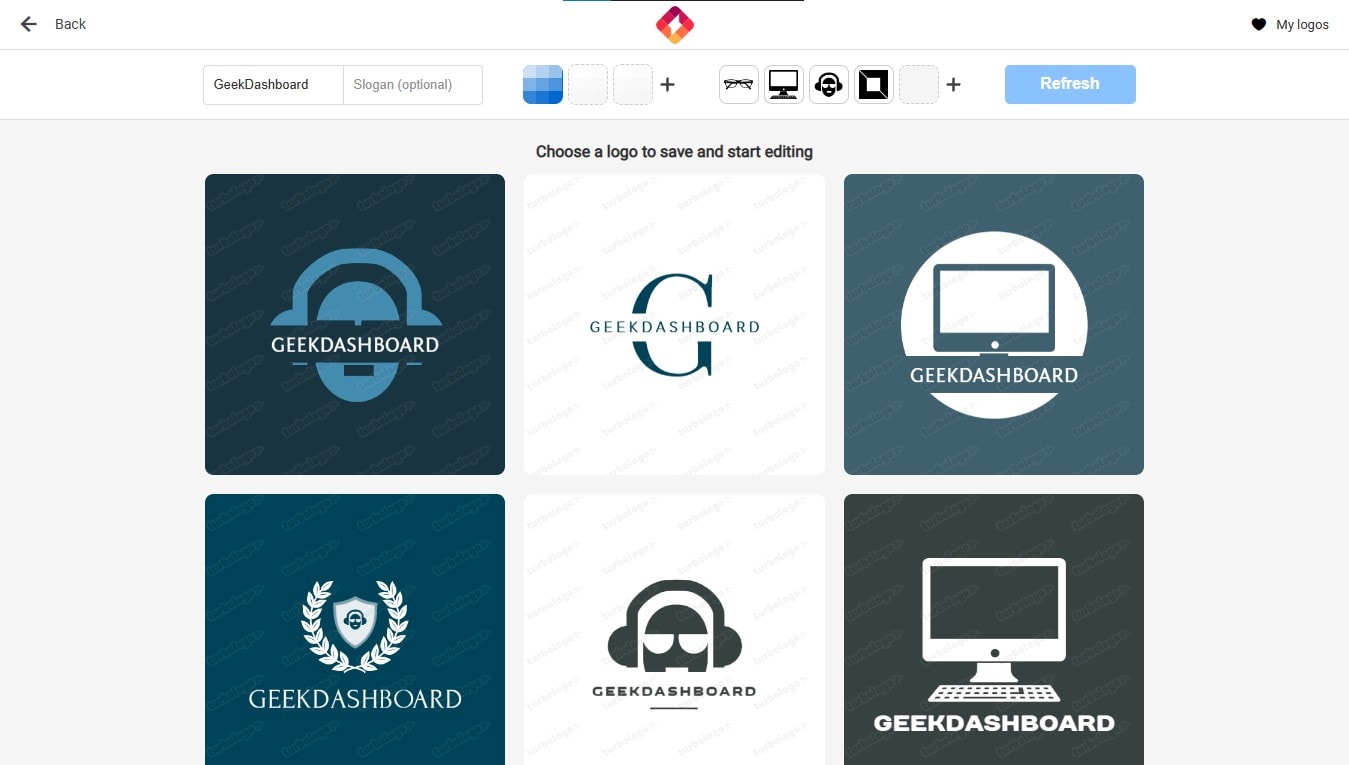
Task: Add a new icon using the plus sign
Action: coord(953,84)
